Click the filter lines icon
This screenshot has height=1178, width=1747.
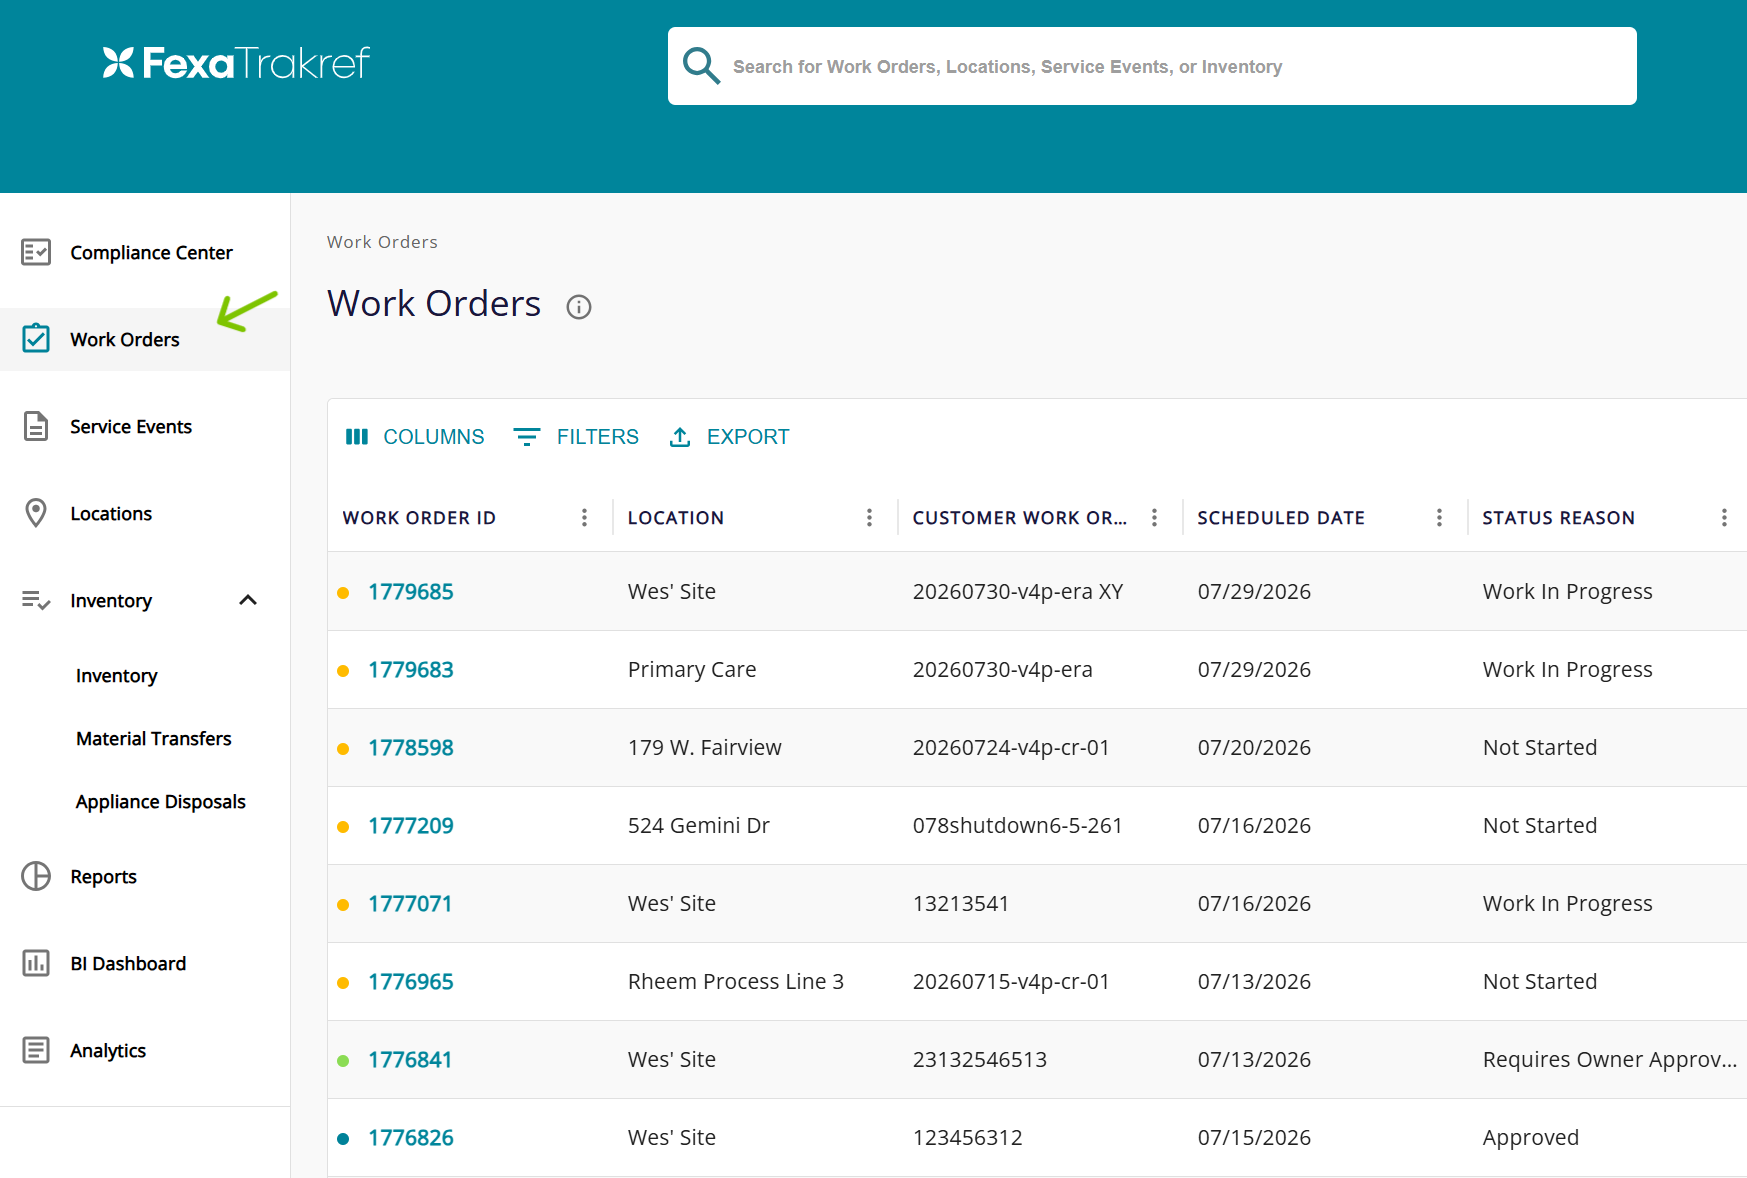pyautogui.click(x=527, y=437)
